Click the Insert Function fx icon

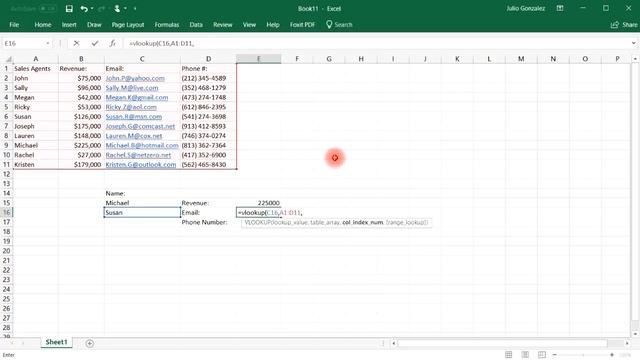pyautogui.click(x=113, y=43)
